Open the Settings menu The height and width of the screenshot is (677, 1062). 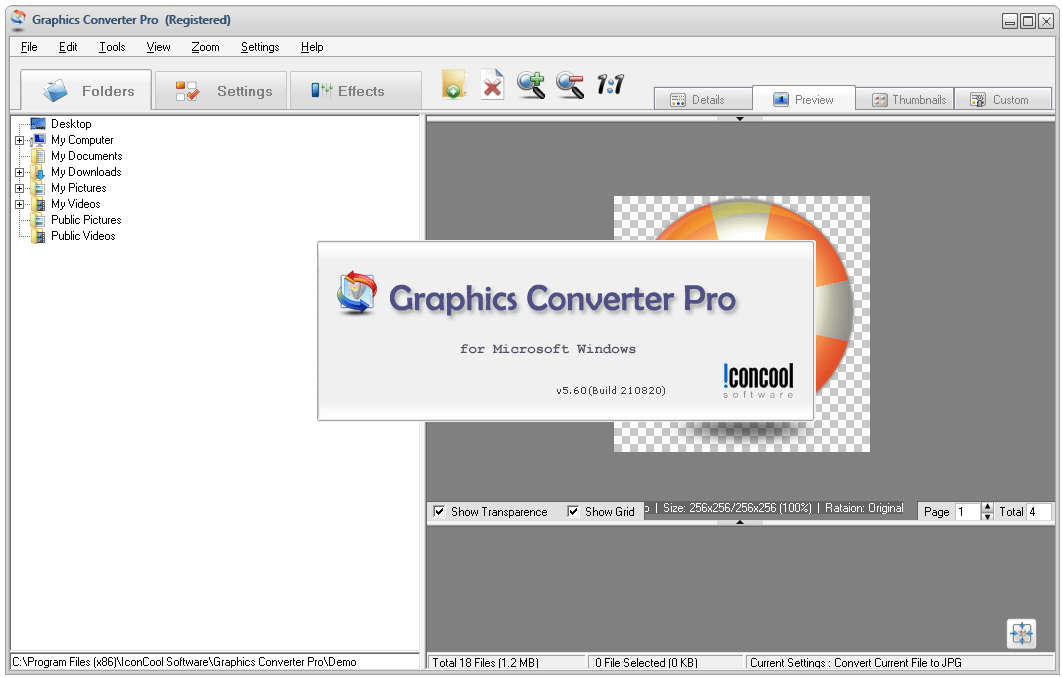(x=260, y=47)
